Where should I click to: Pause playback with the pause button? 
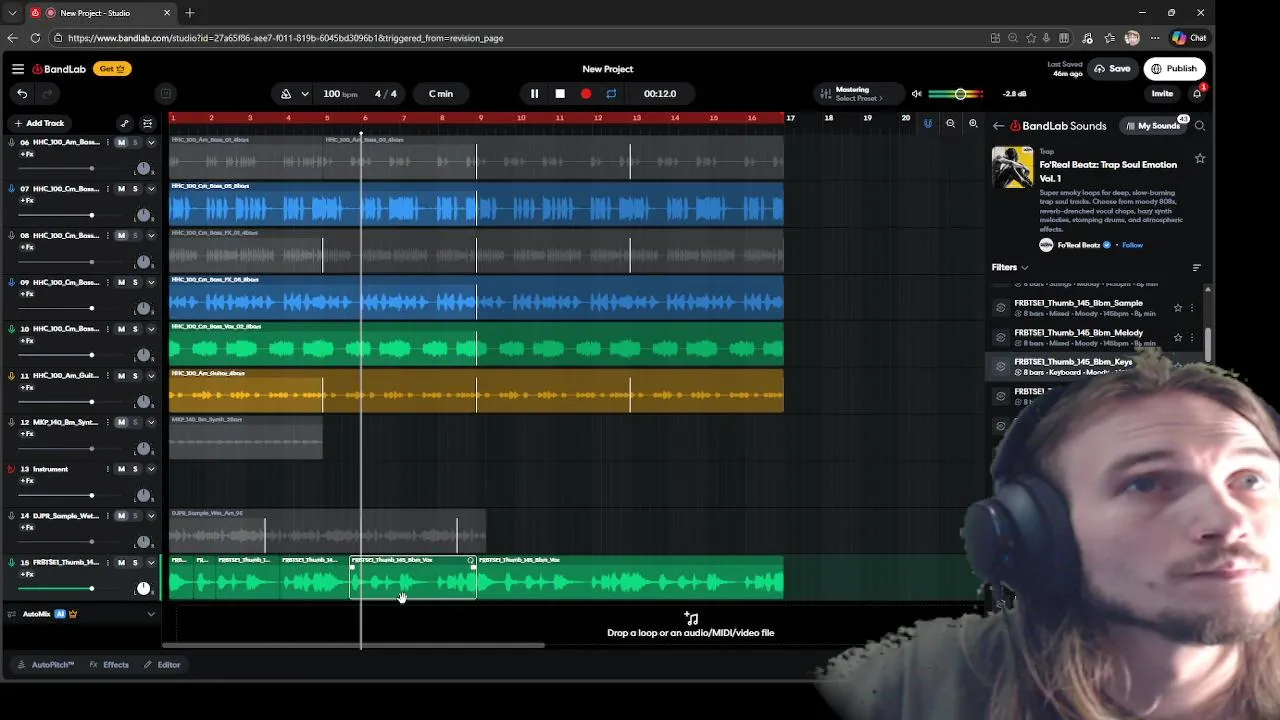(534, 94)
